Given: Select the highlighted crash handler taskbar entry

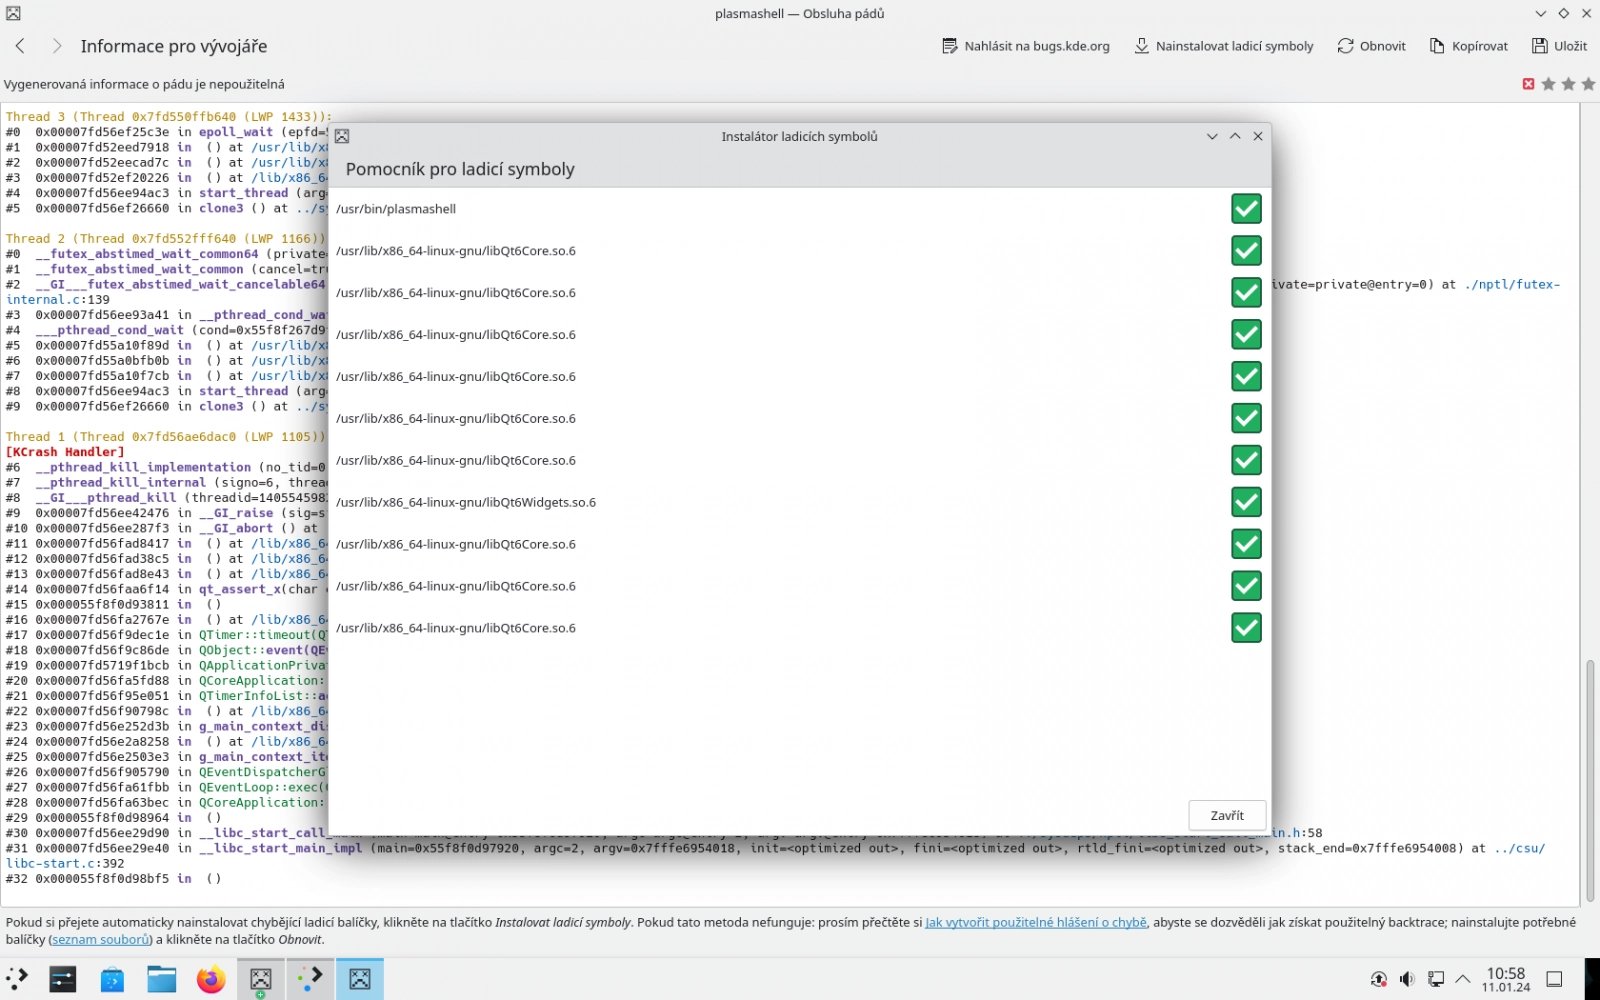Looking at the screenshot, I should pos(360,979).
